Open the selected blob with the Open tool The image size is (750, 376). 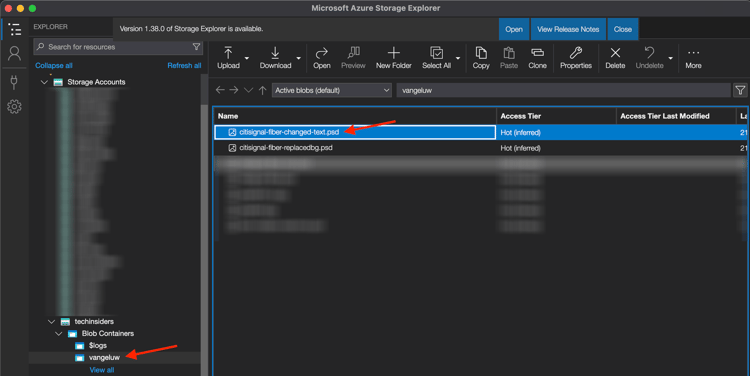point(322,58)
